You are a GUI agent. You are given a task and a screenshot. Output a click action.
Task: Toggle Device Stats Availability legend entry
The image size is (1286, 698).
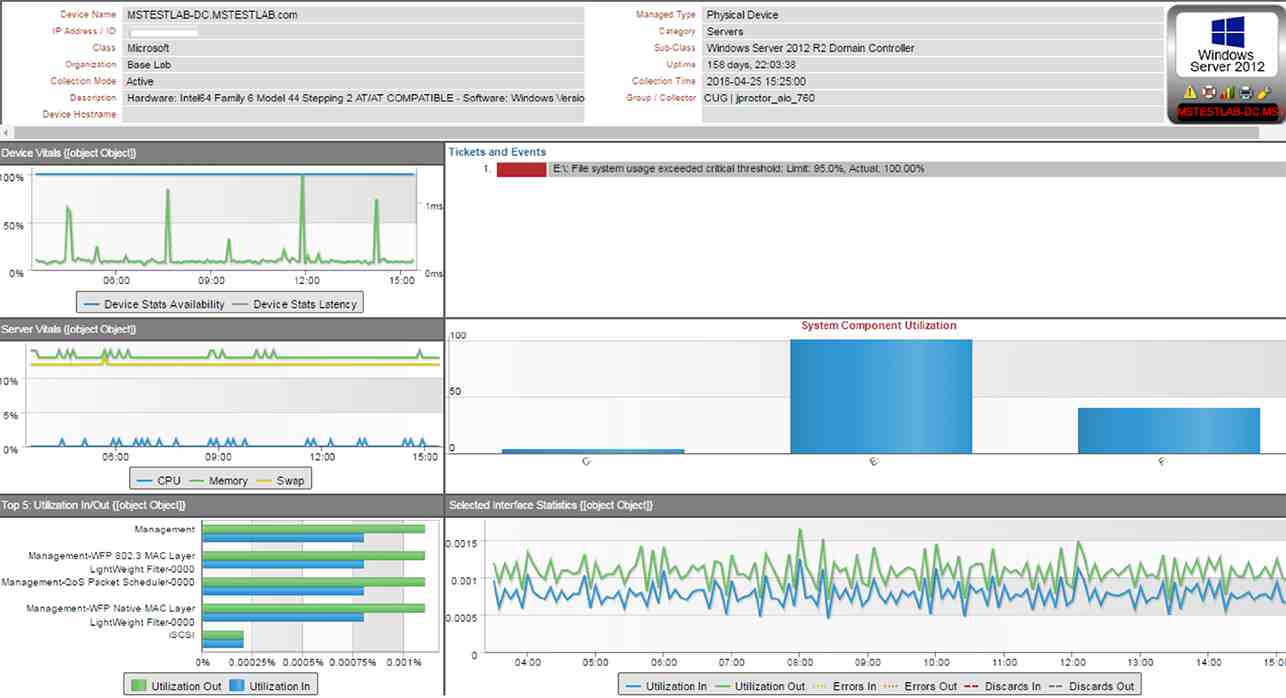(x=153, y=304)
